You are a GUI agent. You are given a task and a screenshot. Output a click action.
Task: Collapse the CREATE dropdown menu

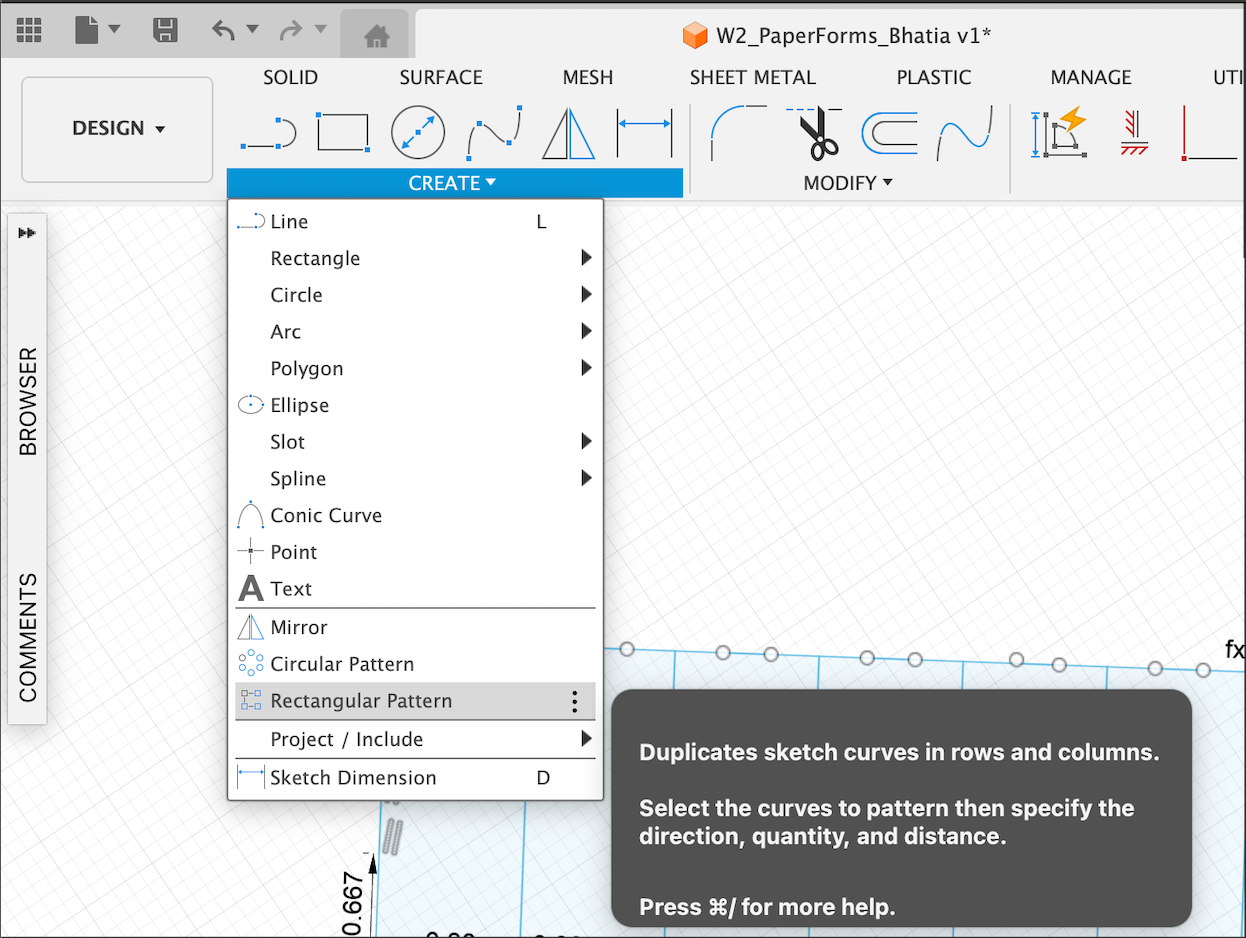(453, 183)
